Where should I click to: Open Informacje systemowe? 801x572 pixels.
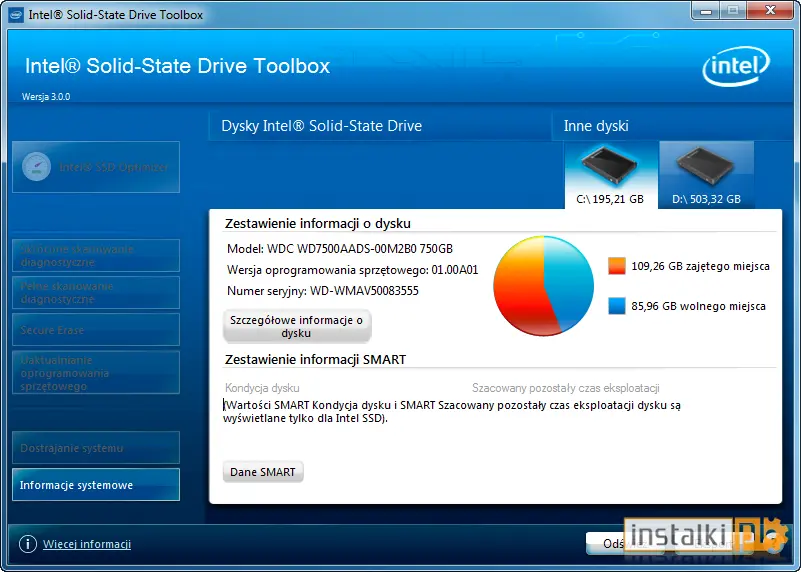[x=96, y=485]
